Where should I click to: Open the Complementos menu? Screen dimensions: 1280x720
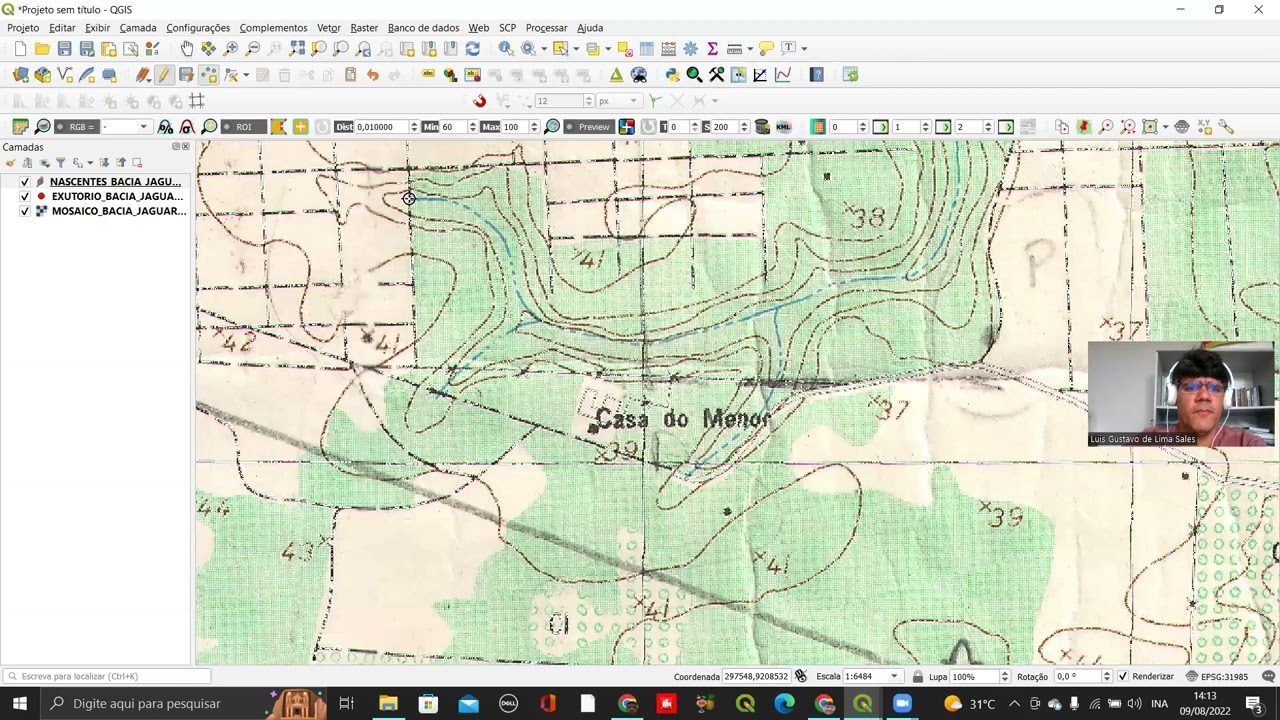pos(273,28)
